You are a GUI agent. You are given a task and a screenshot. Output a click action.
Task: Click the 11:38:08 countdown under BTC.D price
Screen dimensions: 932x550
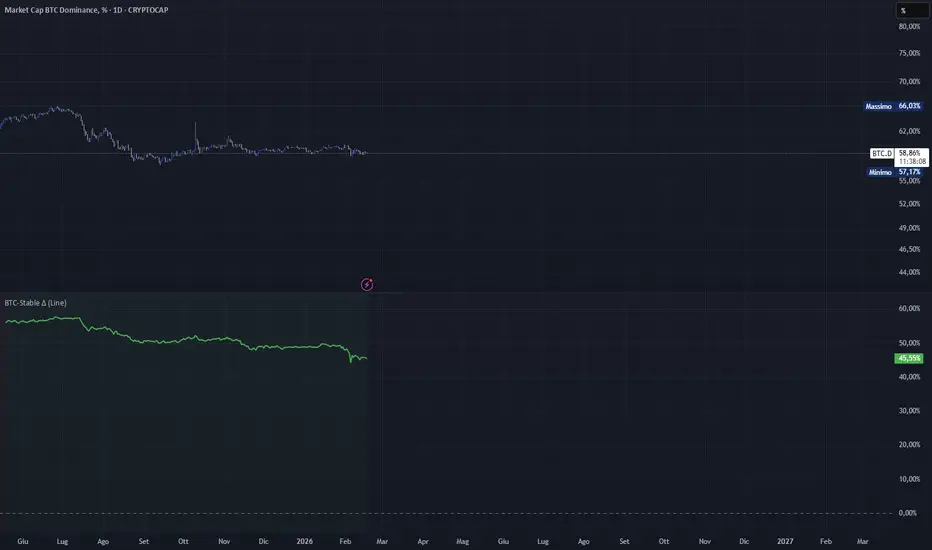tap(912, 162)
